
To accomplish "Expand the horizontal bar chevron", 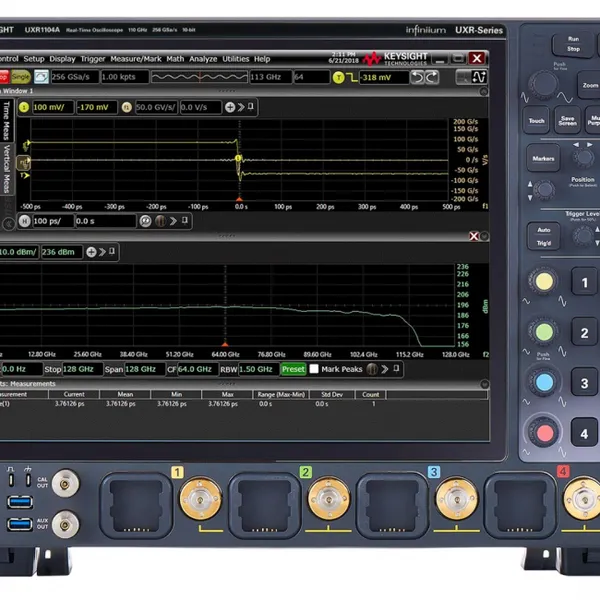I will pyautogui.click(x=173, y=221).
